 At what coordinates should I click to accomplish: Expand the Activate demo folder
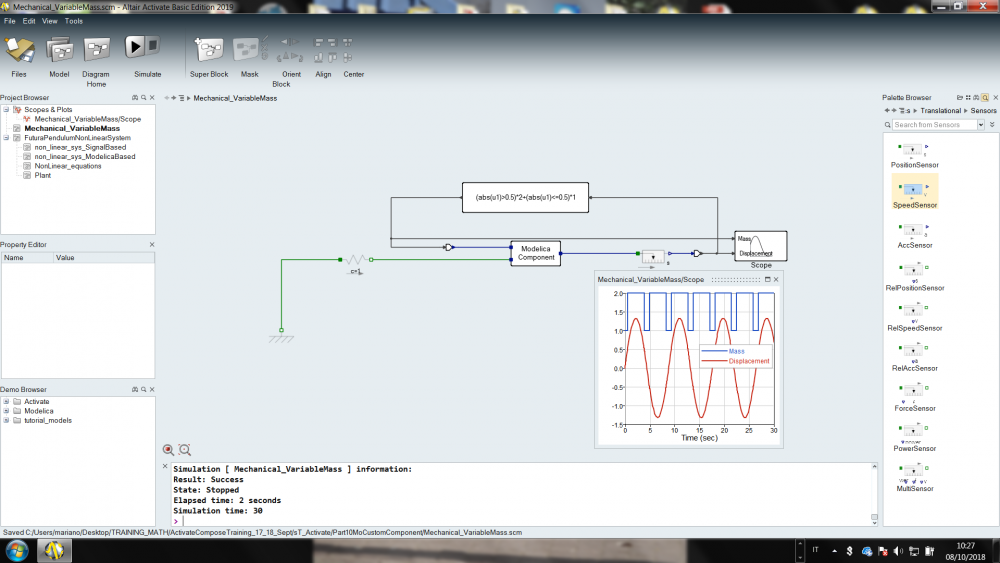point(6,402)
